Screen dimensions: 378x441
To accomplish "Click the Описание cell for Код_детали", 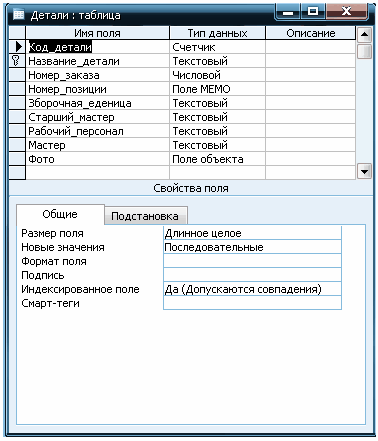I will 311,47.
